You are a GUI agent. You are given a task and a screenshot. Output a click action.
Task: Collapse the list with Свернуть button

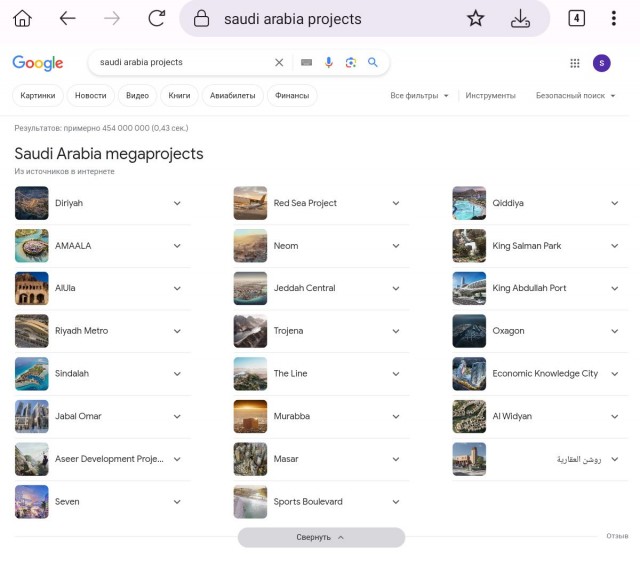(x=321, y=537)
